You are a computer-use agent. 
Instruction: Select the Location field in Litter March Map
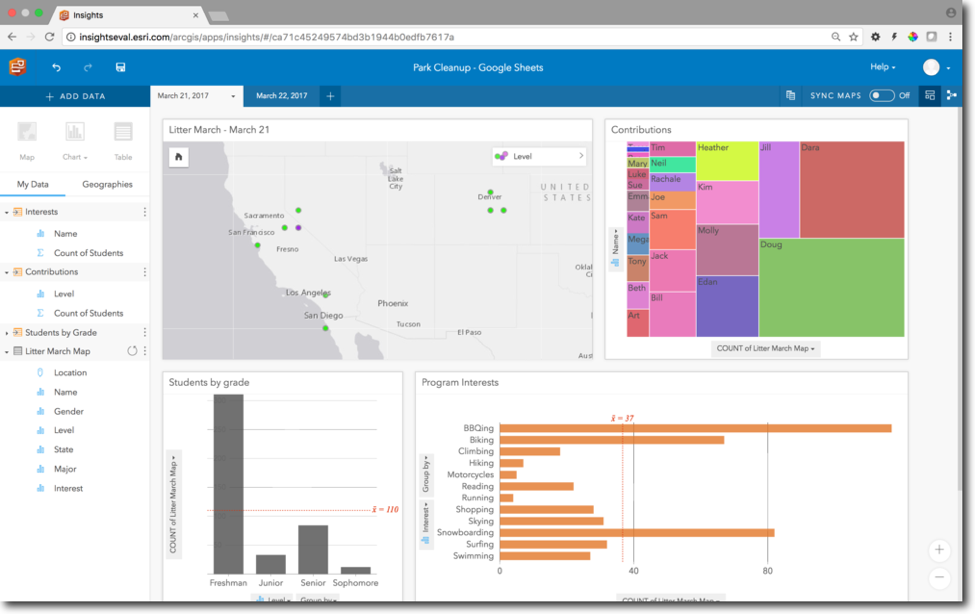point(70,373)
